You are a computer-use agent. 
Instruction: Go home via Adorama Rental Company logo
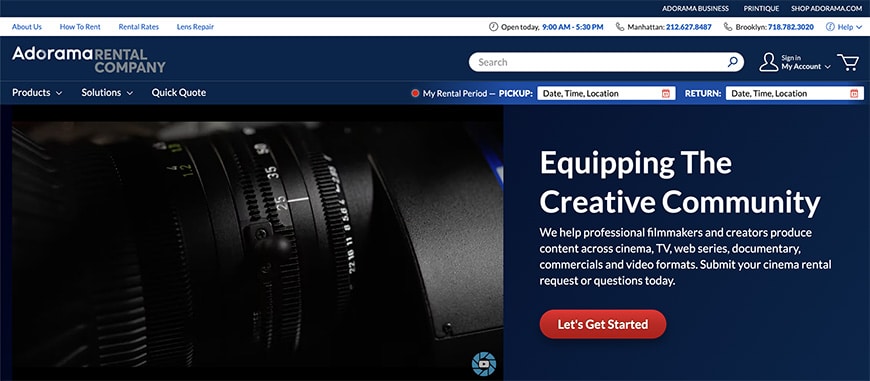click(x=89, y=60)
